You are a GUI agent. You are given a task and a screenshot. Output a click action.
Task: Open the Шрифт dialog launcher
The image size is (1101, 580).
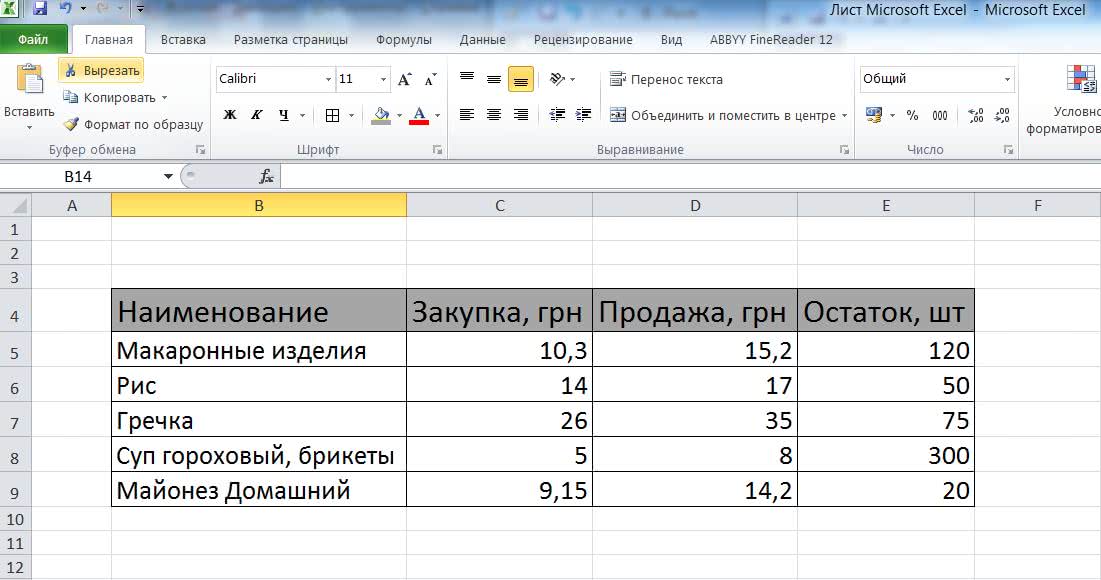pos(437,150)
